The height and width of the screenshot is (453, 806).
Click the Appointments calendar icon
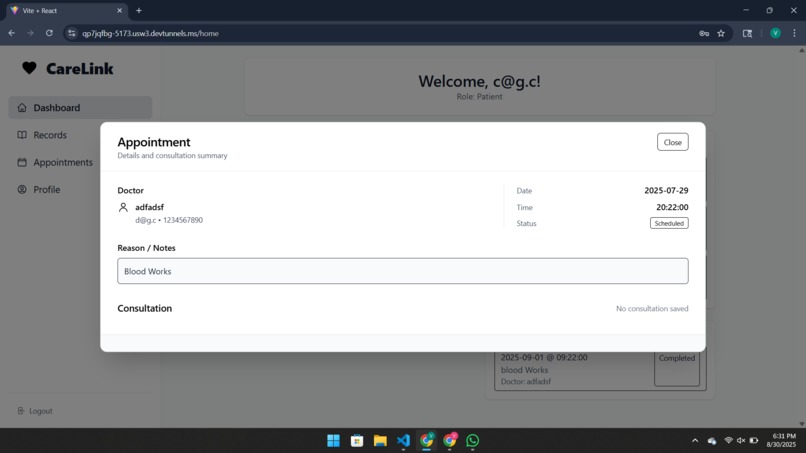(22, 162)
